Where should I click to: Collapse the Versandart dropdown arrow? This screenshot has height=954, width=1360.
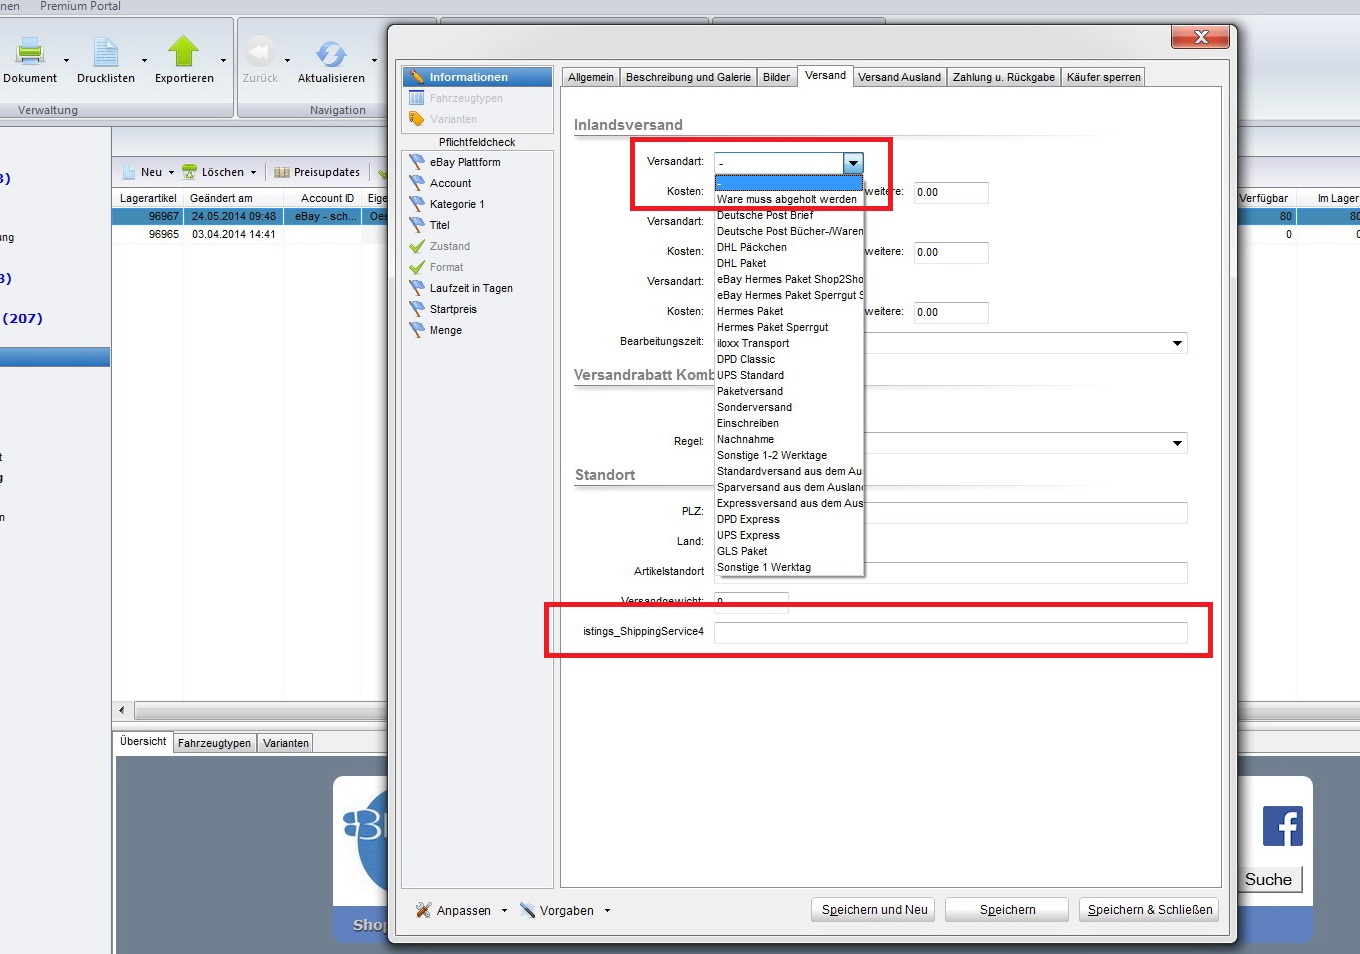point(852,163)
